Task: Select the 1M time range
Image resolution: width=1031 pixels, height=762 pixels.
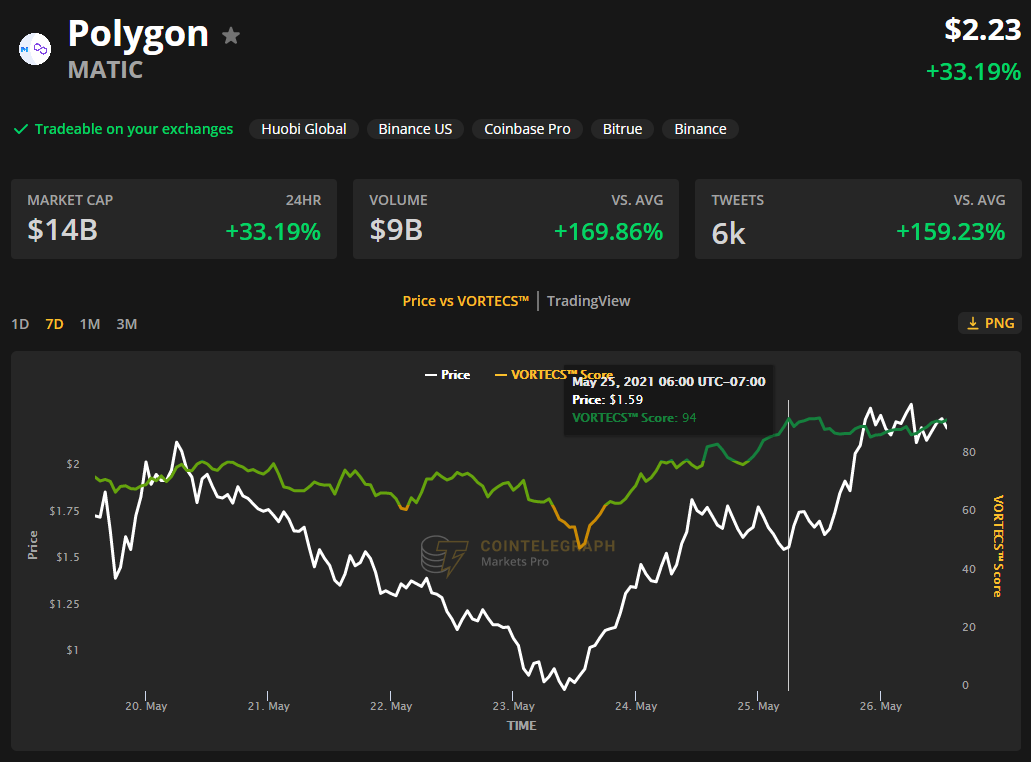Action: pyautogui.click(x=90, y=324)
